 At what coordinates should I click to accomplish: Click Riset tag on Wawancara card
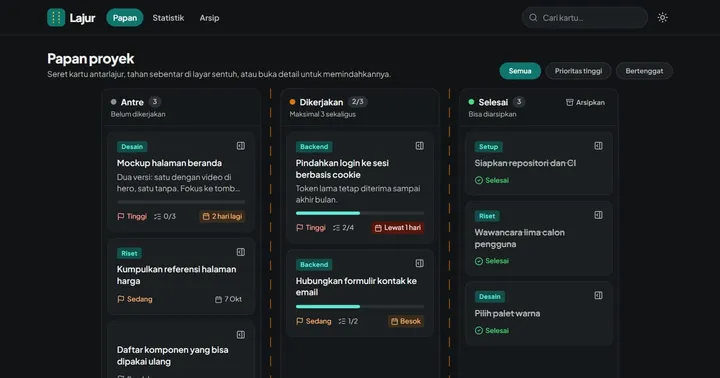coord(487,216)
